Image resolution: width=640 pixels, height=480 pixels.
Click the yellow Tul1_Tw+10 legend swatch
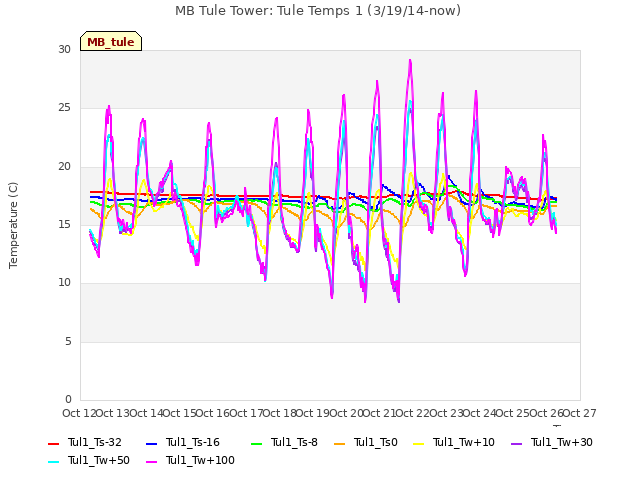point(419,444)
